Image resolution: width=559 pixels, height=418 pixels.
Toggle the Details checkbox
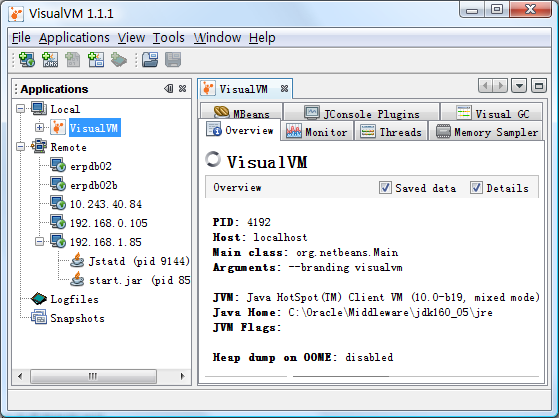point(476,187)
